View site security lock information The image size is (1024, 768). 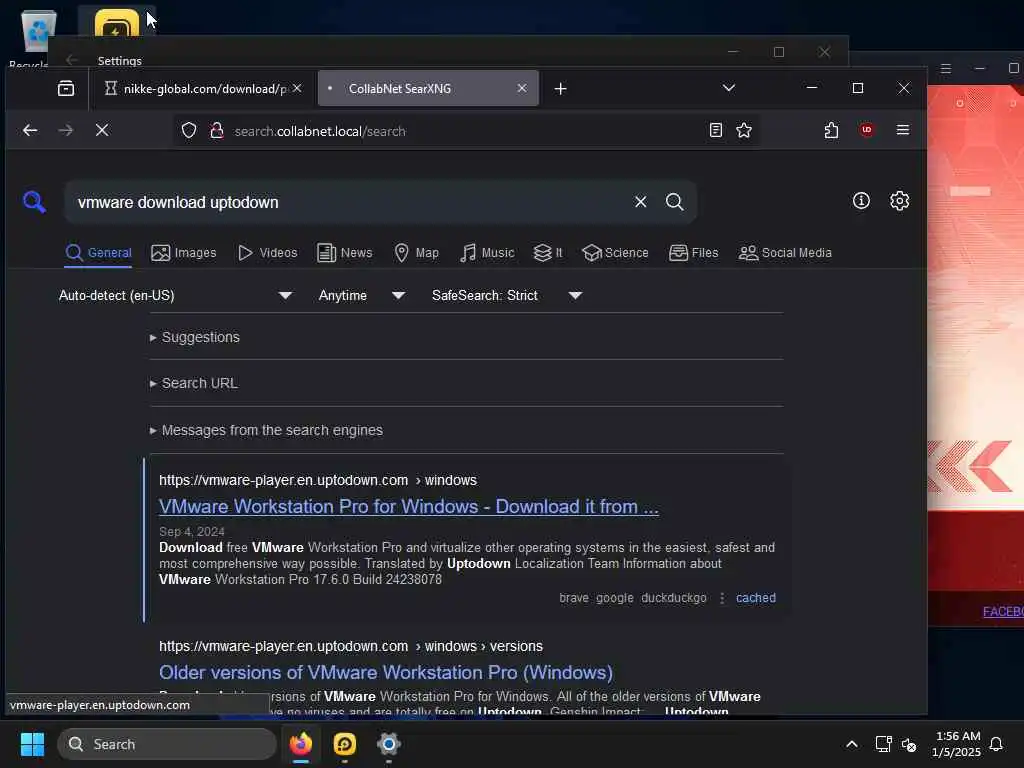pyautogui.click(x=216, y=131)
